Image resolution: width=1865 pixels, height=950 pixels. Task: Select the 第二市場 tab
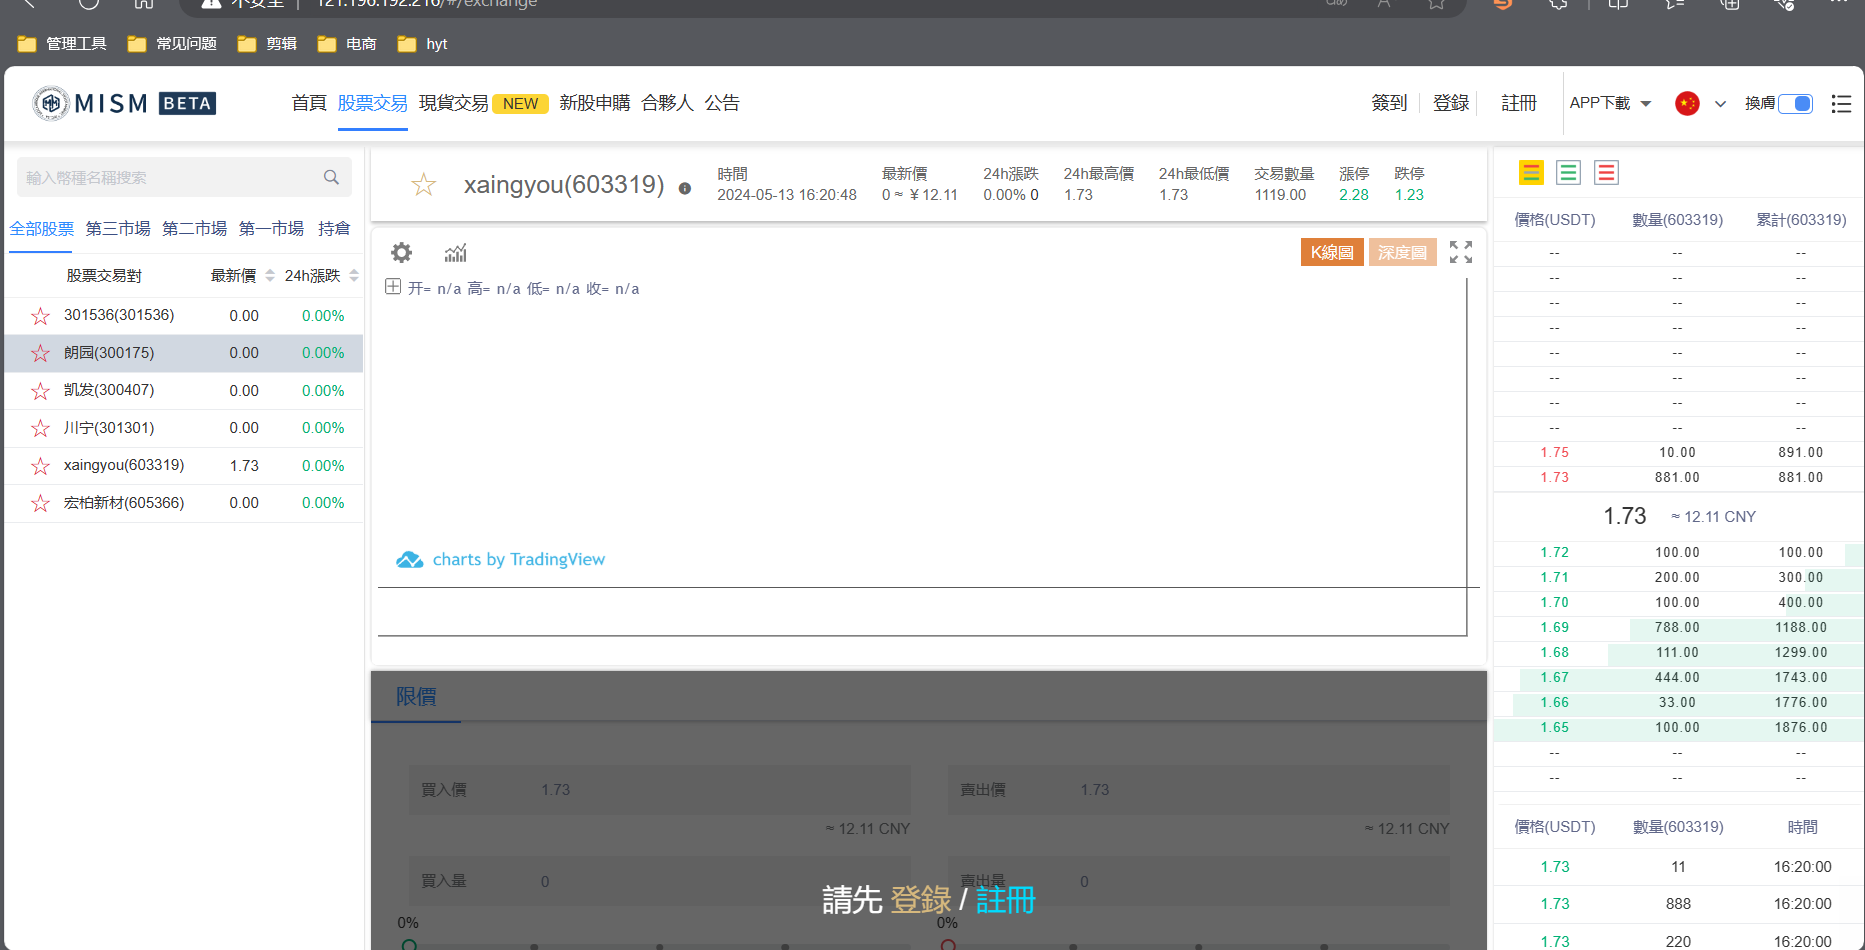pyautogui.click(x=195, y=229)
